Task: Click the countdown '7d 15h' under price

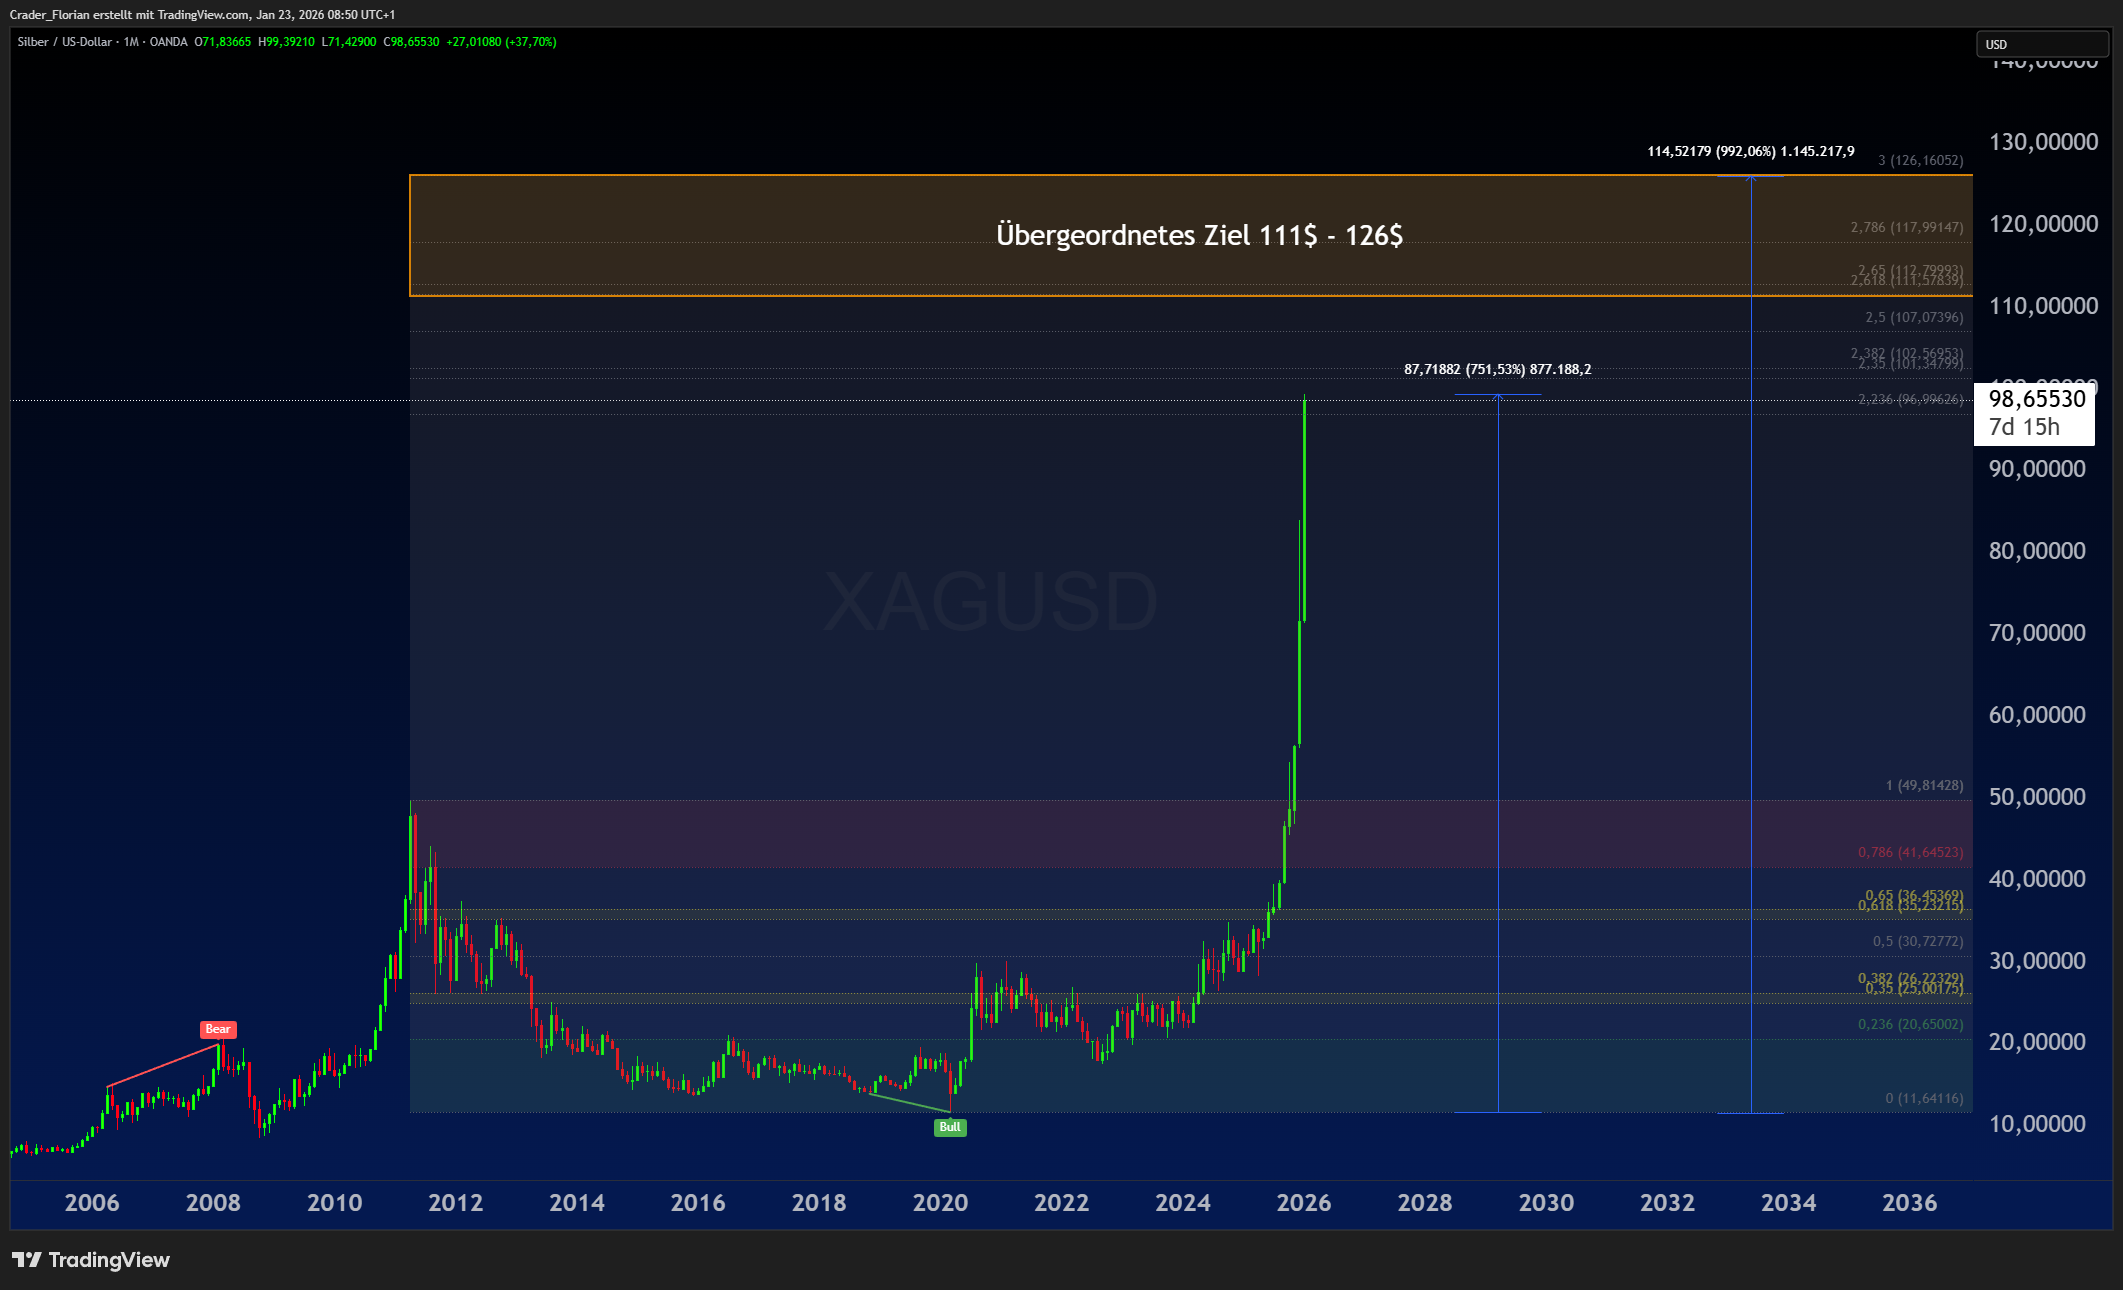Action: [2024, 427]
